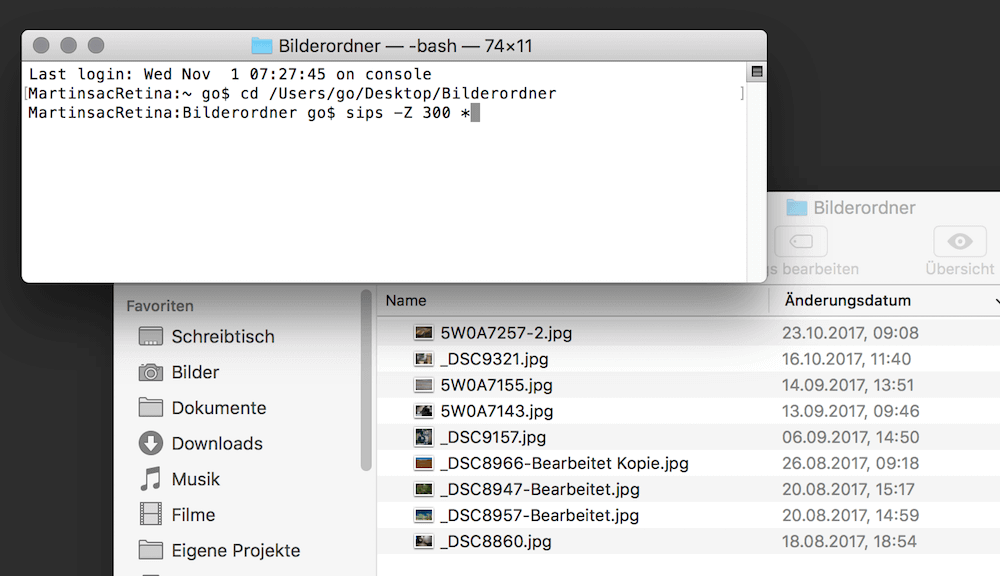Go to Downloads in the sidebar
This screenshot has height=576, width=1000.
[200, 443]
